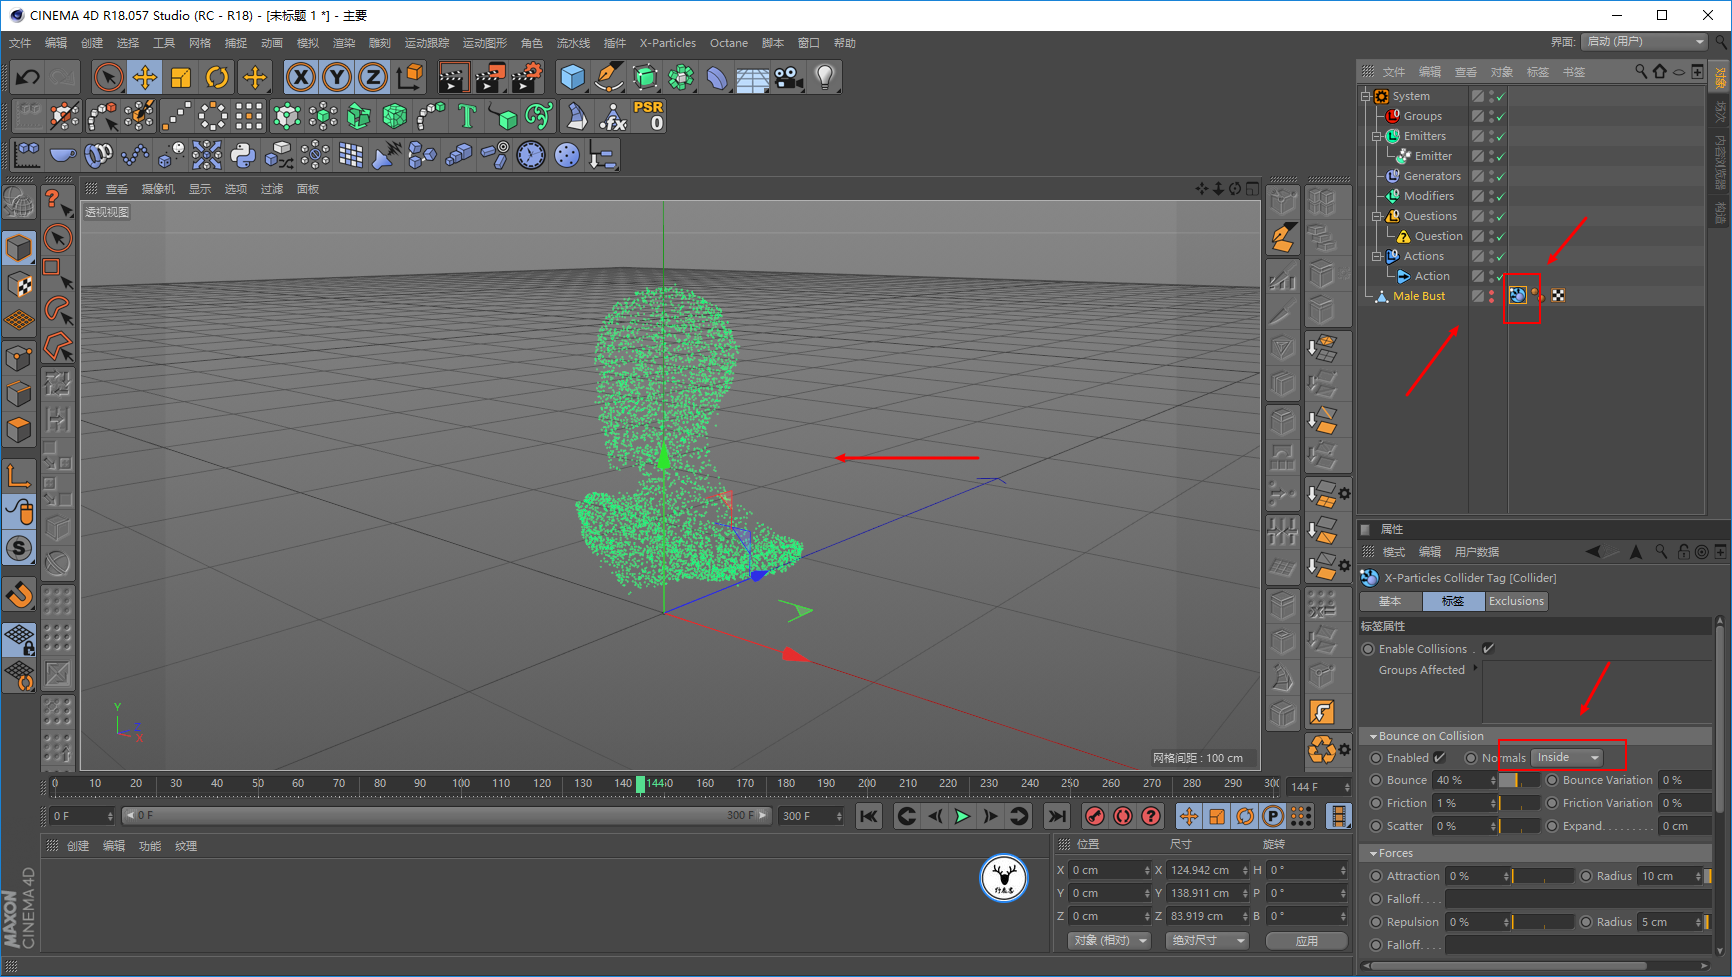Collapse the Forces section
The width and height of the screenshot is (1732, 977).
click(1373, 852)
